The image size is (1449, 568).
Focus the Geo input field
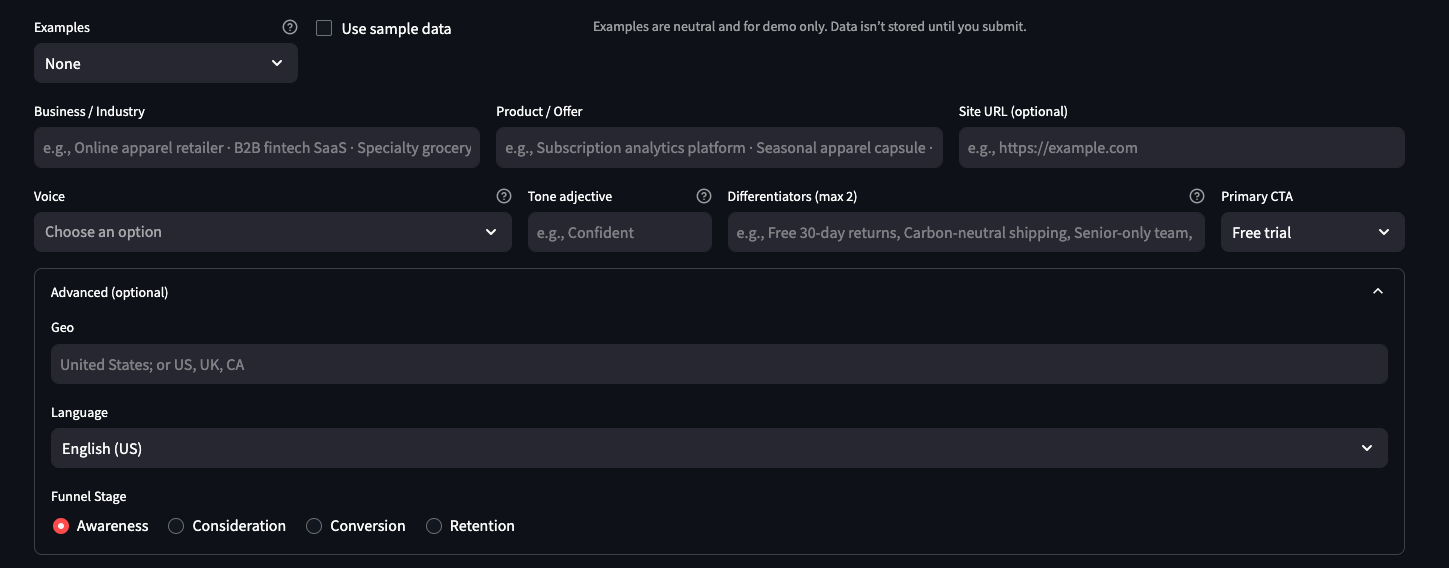point(719,364)
